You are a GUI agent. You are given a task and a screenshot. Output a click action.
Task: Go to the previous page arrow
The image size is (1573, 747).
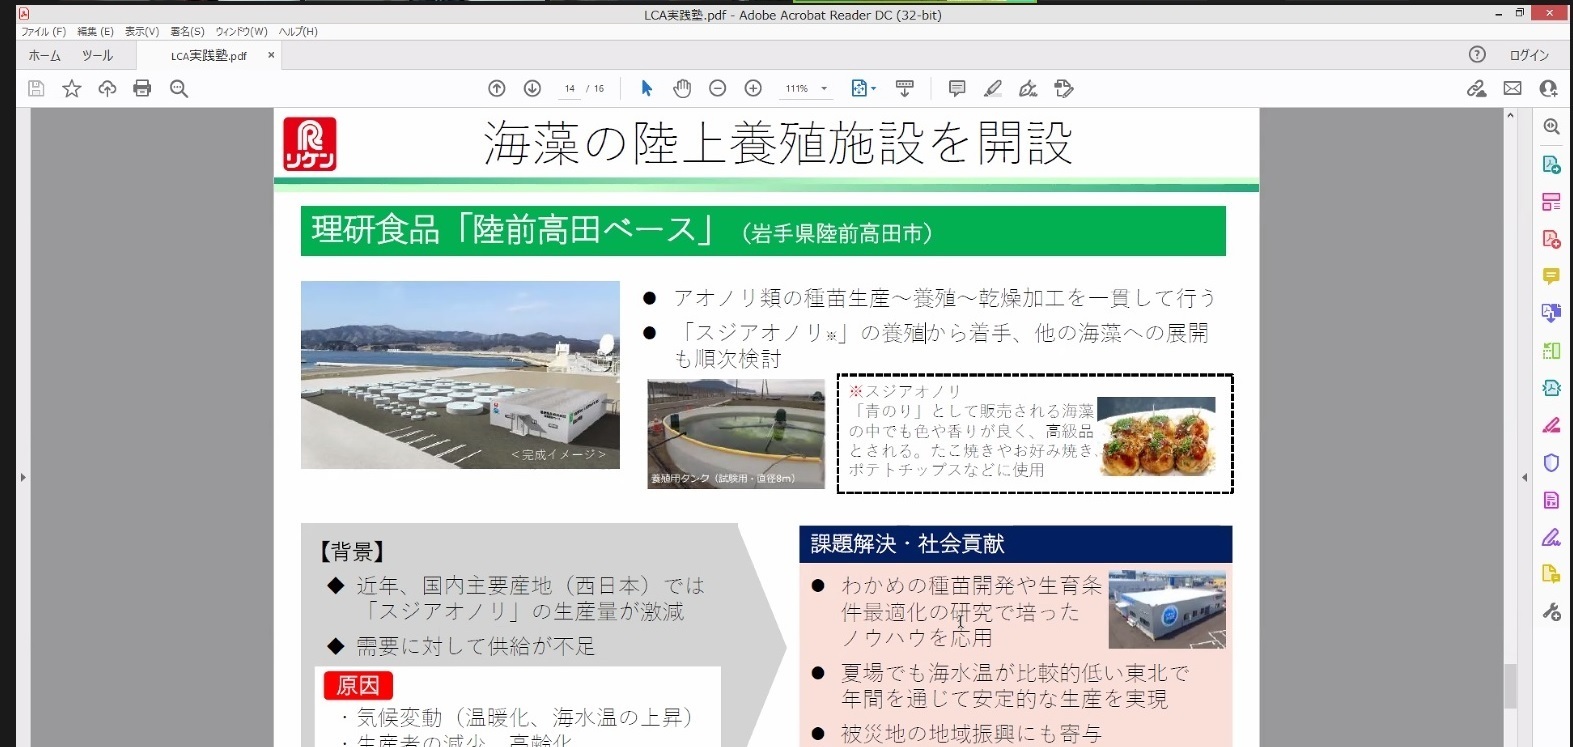coord(497,89)
